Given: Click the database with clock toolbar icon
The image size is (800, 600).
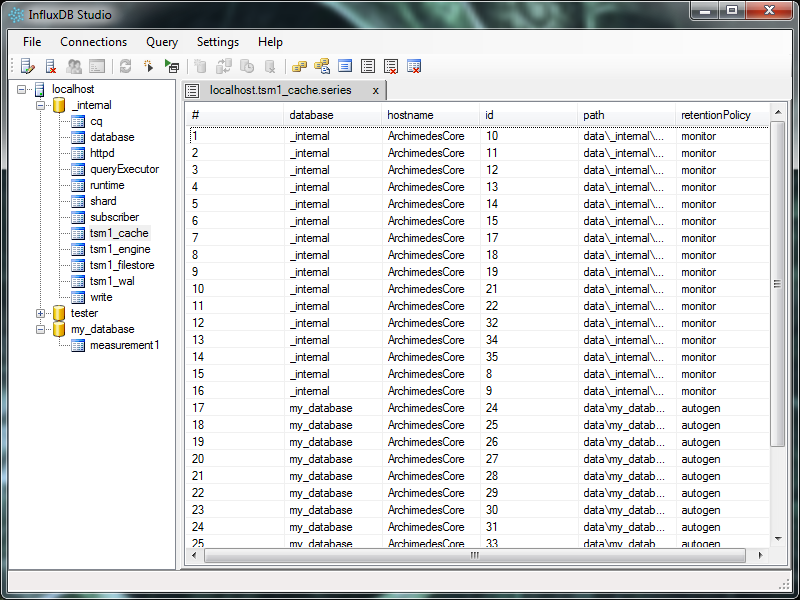Looking at the screenshot, I should 247,66.
